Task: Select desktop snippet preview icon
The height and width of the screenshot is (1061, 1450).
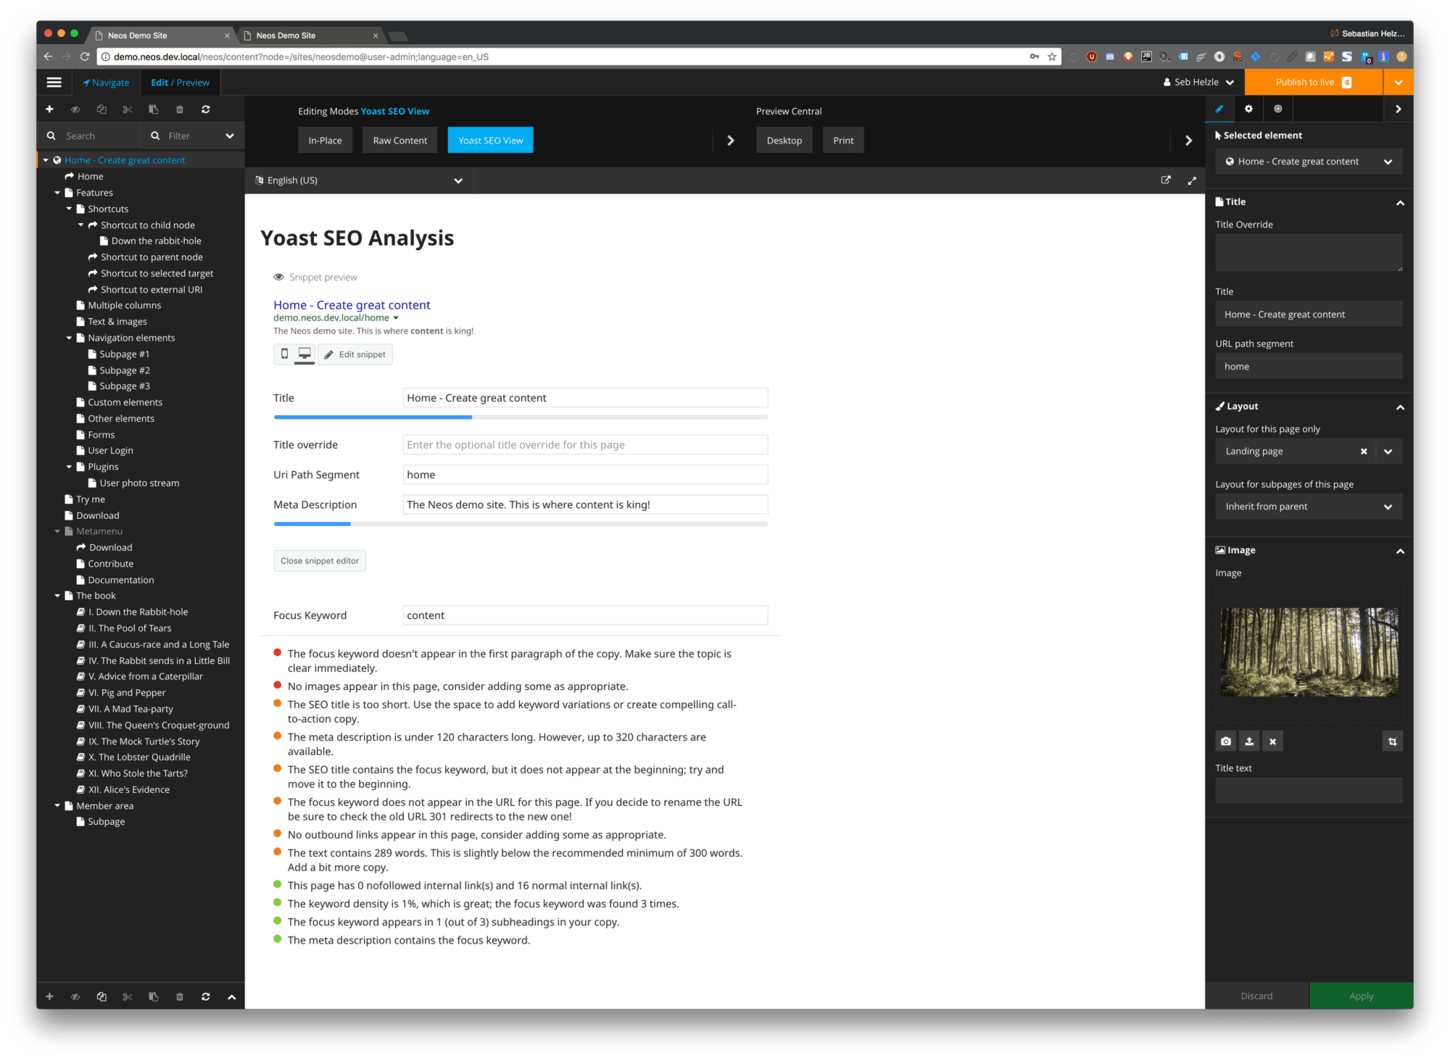Action: point(305,354)
